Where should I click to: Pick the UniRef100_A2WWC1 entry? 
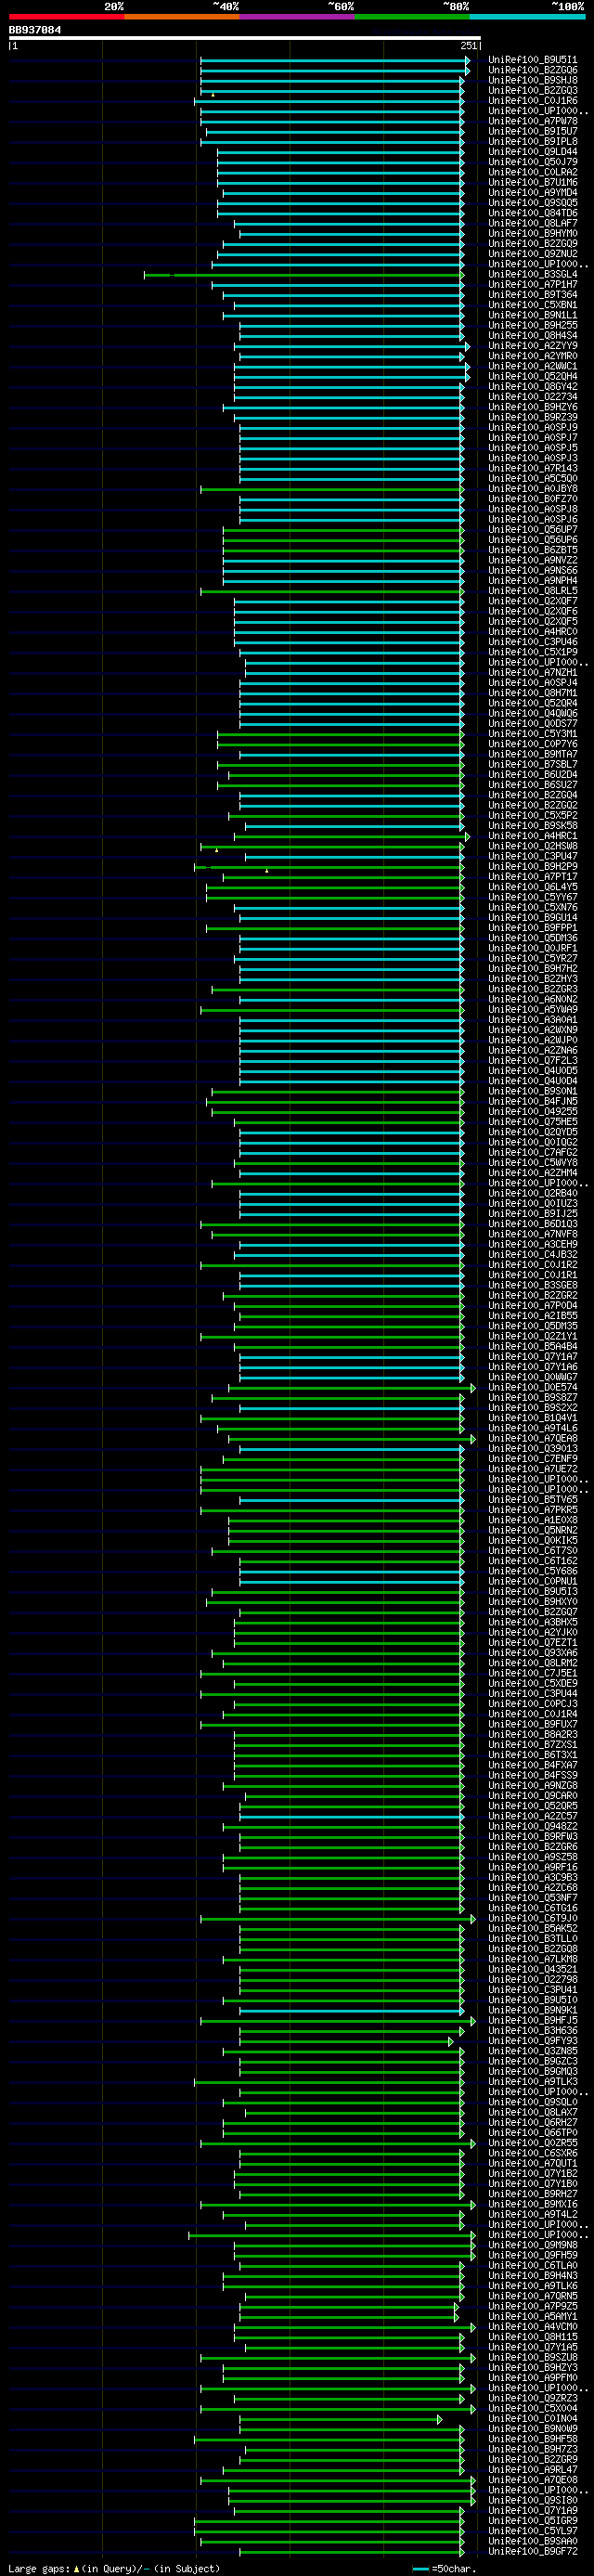532,366
